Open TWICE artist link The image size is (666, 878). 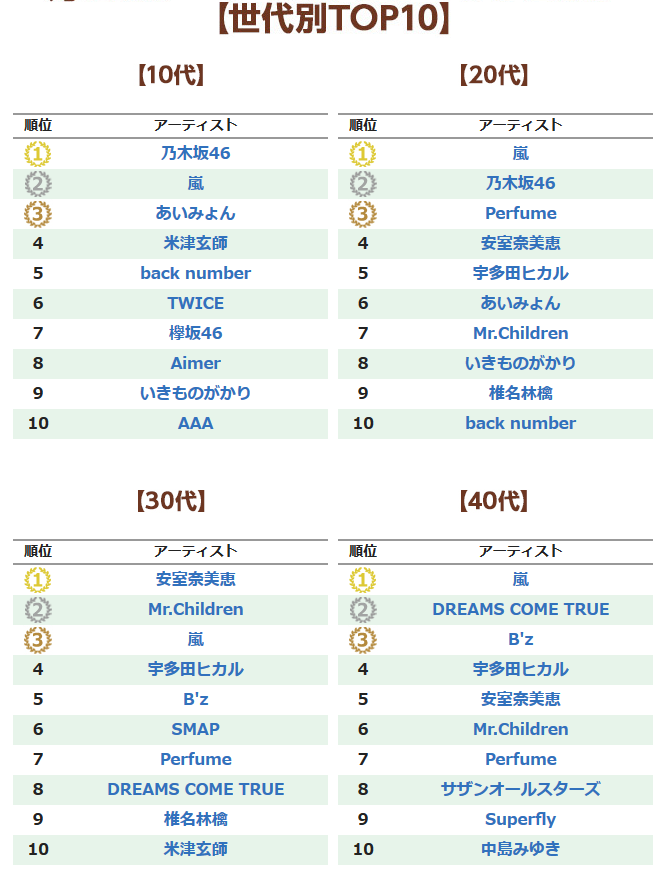click(x=195, y=303)
